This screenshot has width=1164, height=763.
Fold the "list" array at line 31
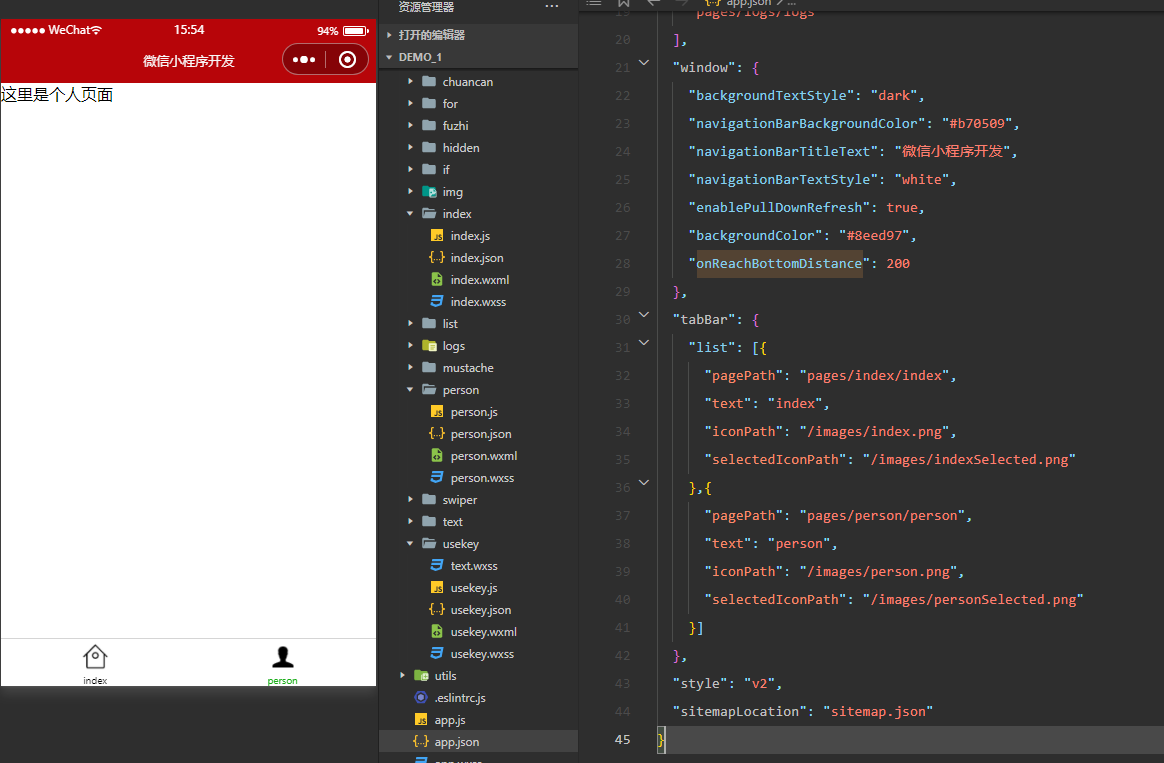[x=643, y=342]
